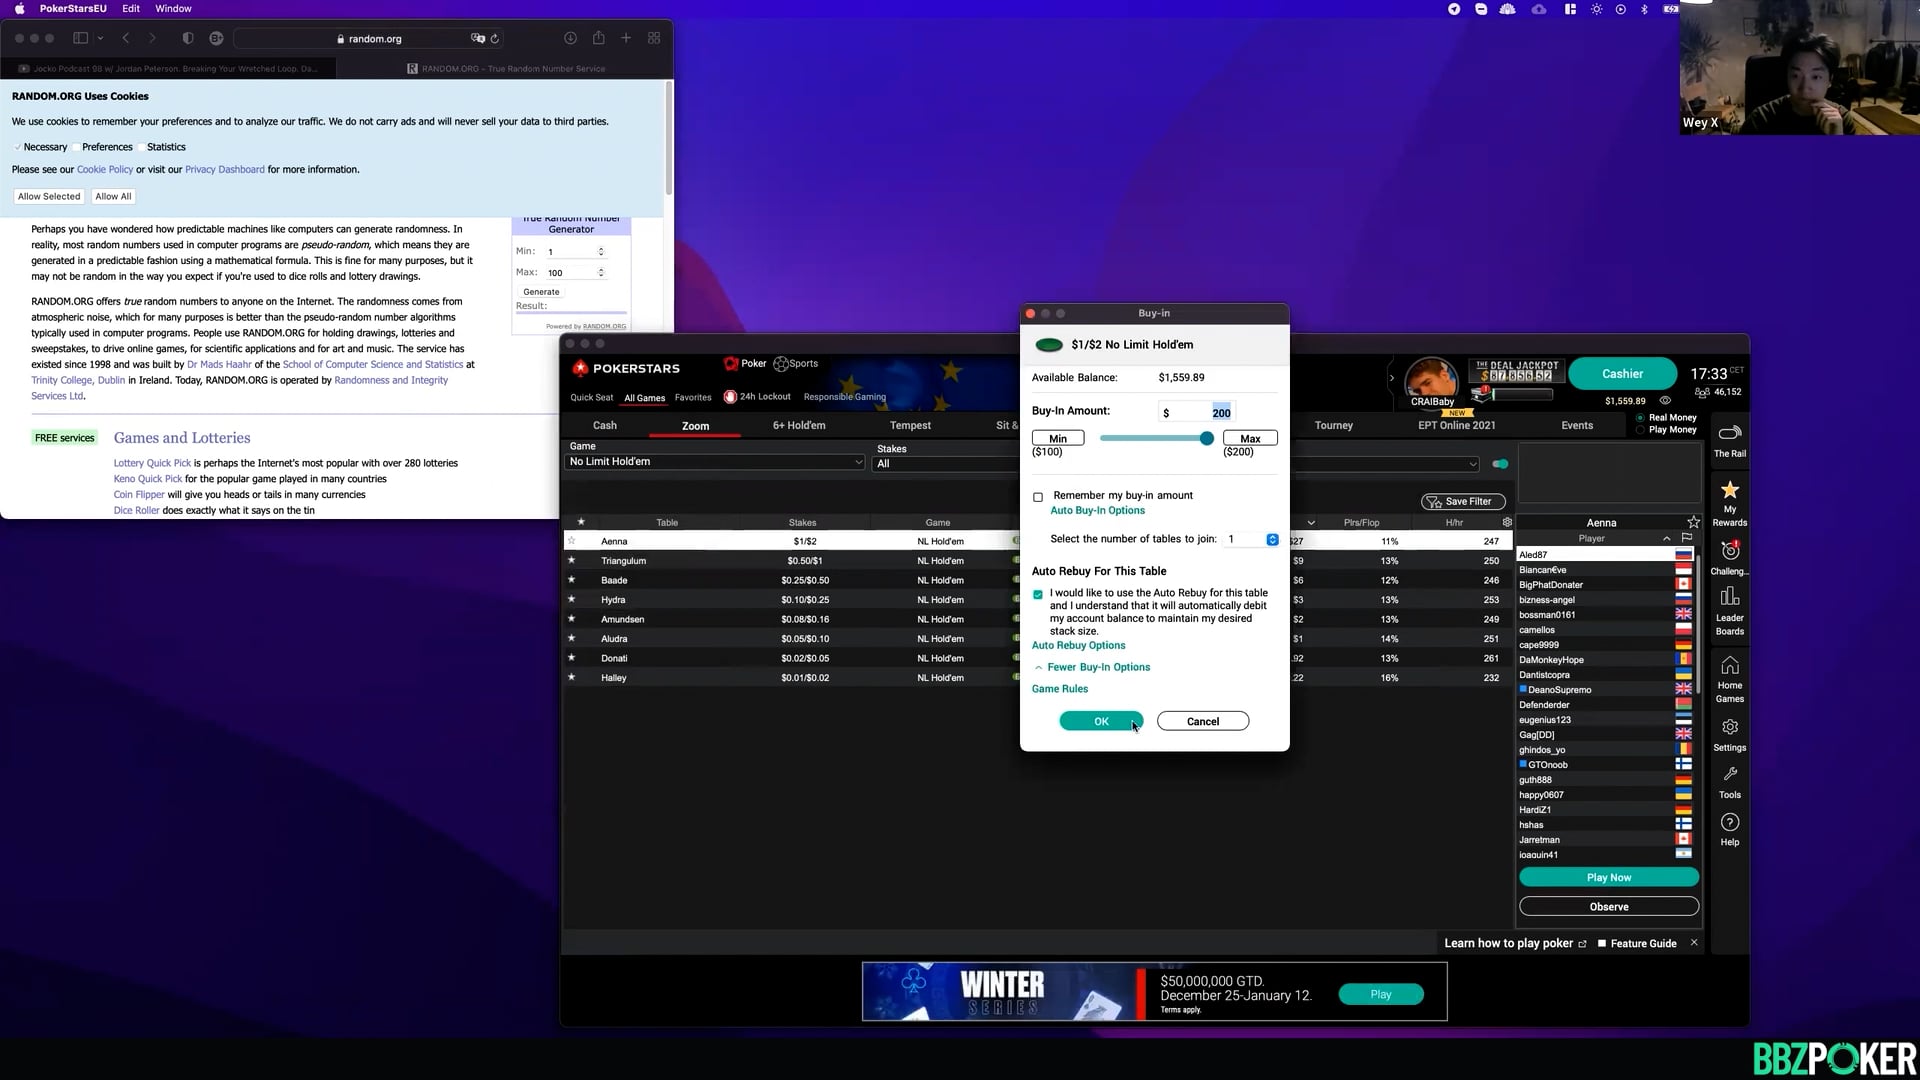
Task: Open the Game type dropdown
Action: pyautogui.click(x=714, y=462)
